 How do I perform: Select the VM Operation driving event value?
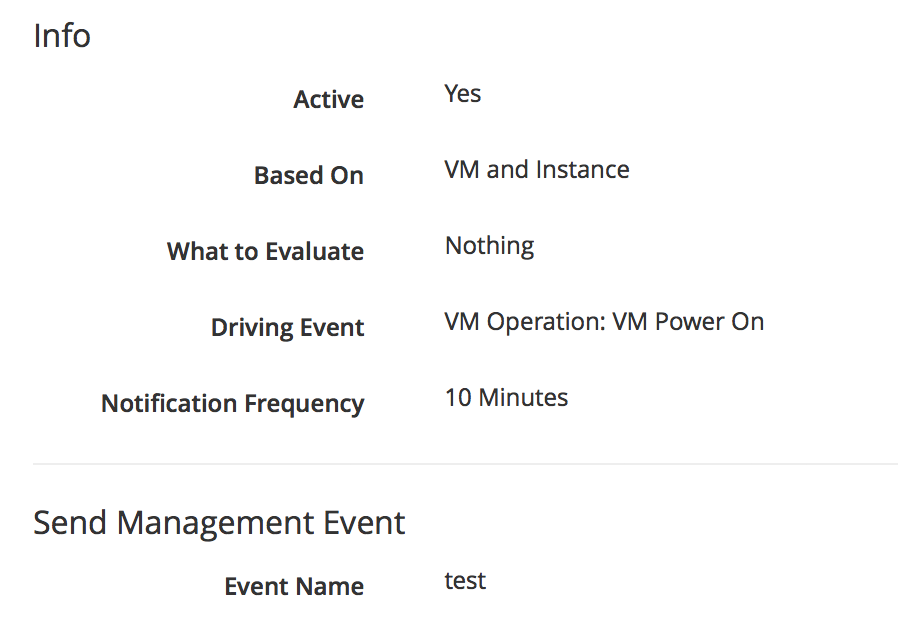[x=604, y=322]
